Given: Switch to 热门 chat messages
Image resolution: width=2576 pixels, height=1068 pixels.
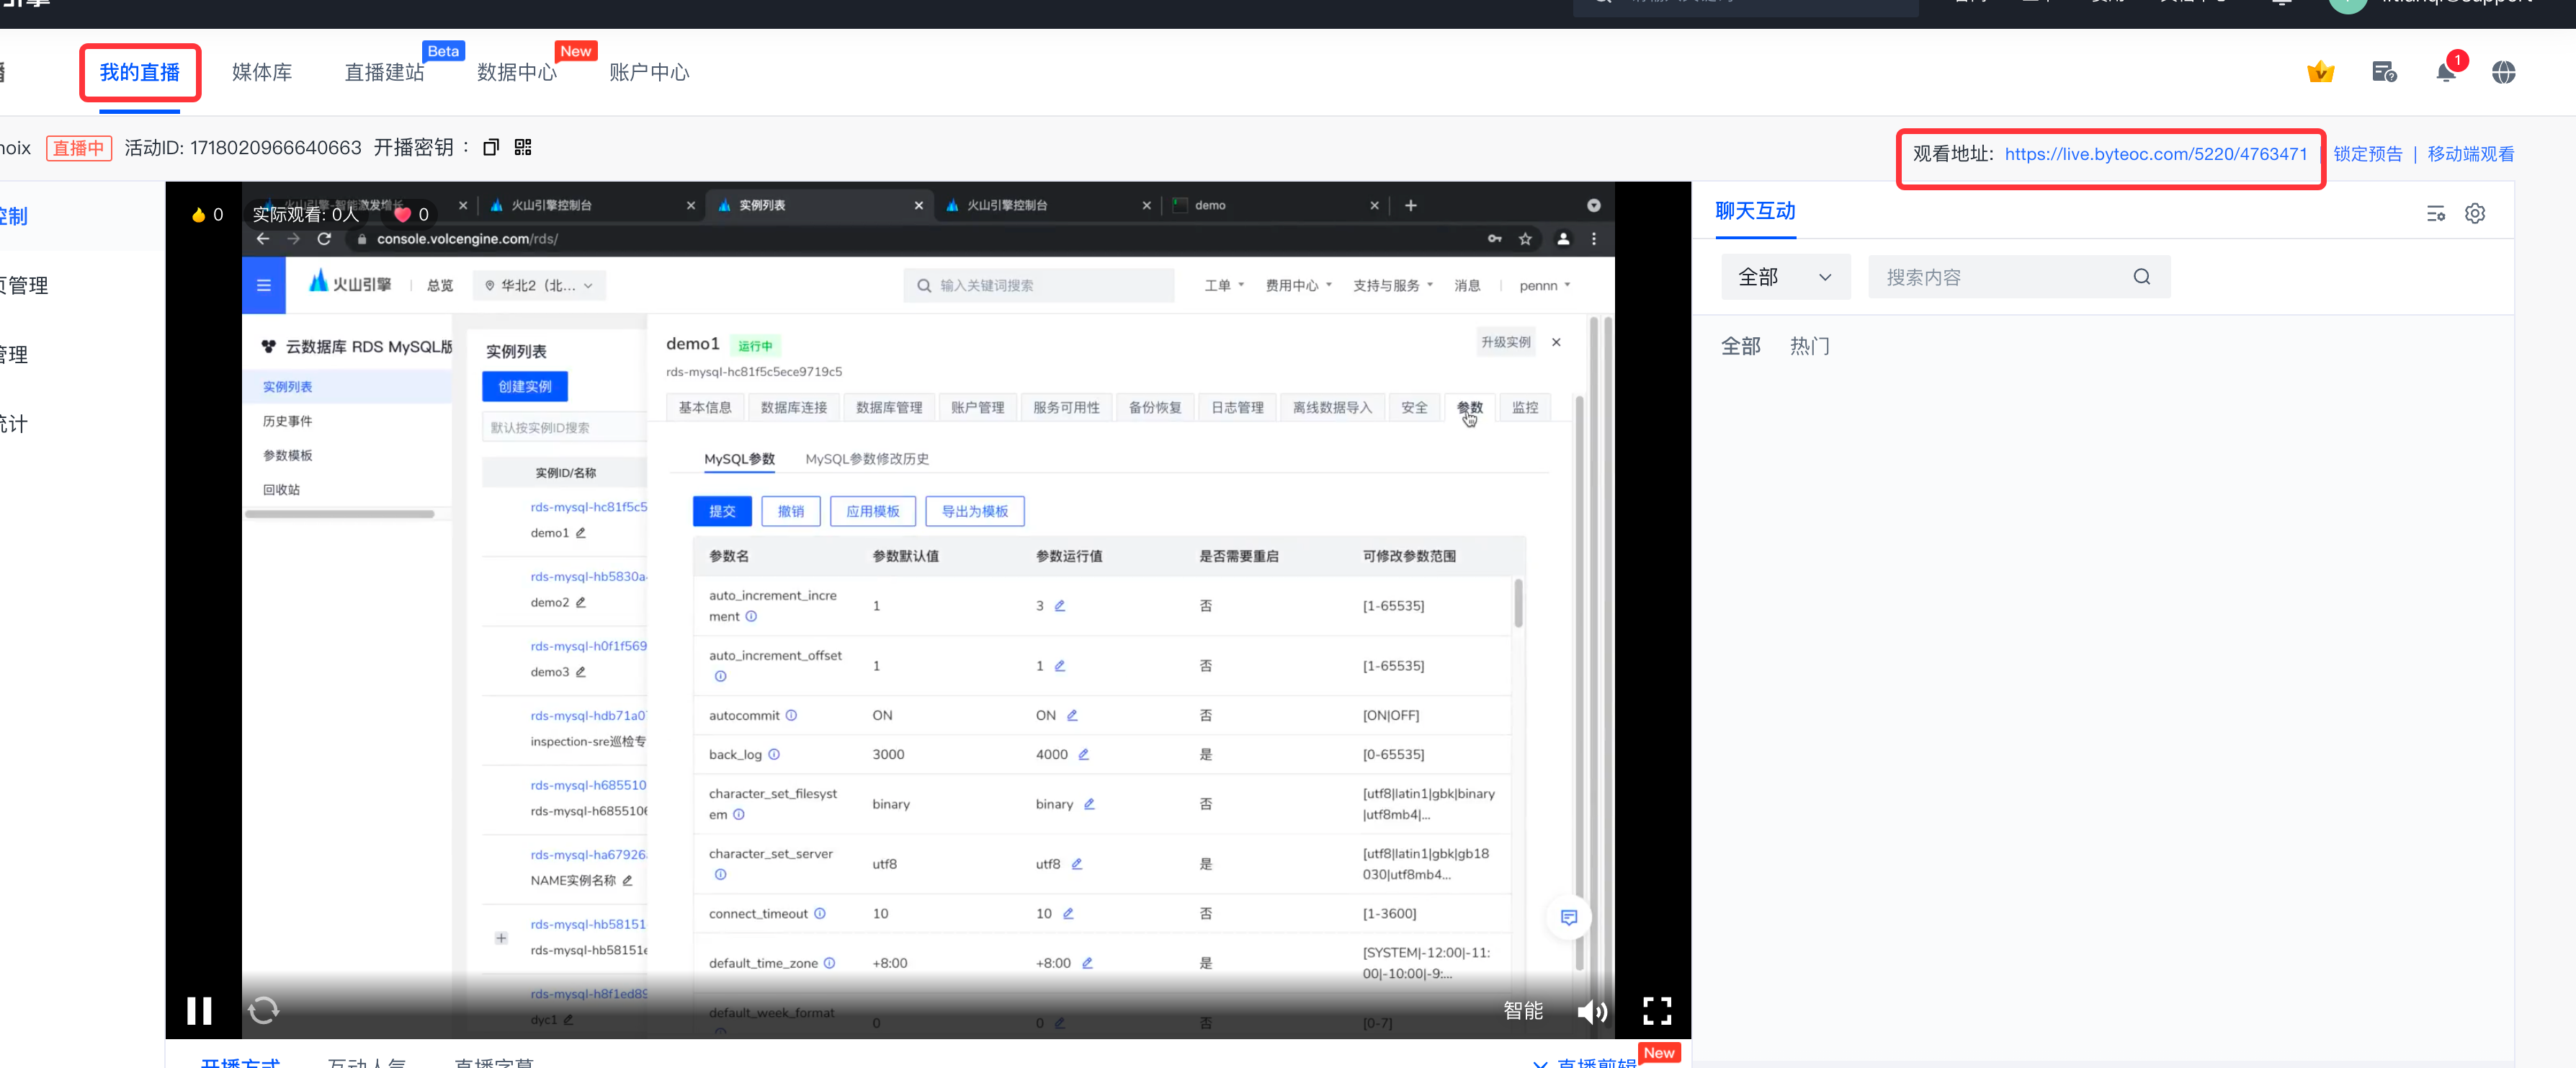Looking at the screenshot, I should (x=1809, y=346).
